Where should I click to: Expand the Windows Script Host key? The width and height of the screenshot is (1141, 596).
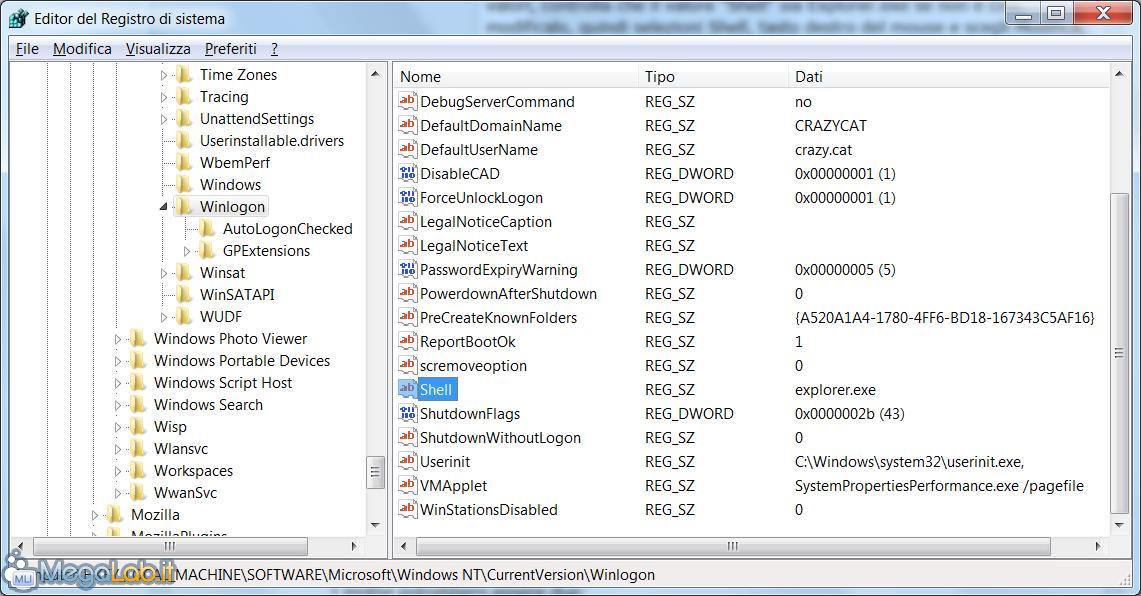(x=118, y=383)
